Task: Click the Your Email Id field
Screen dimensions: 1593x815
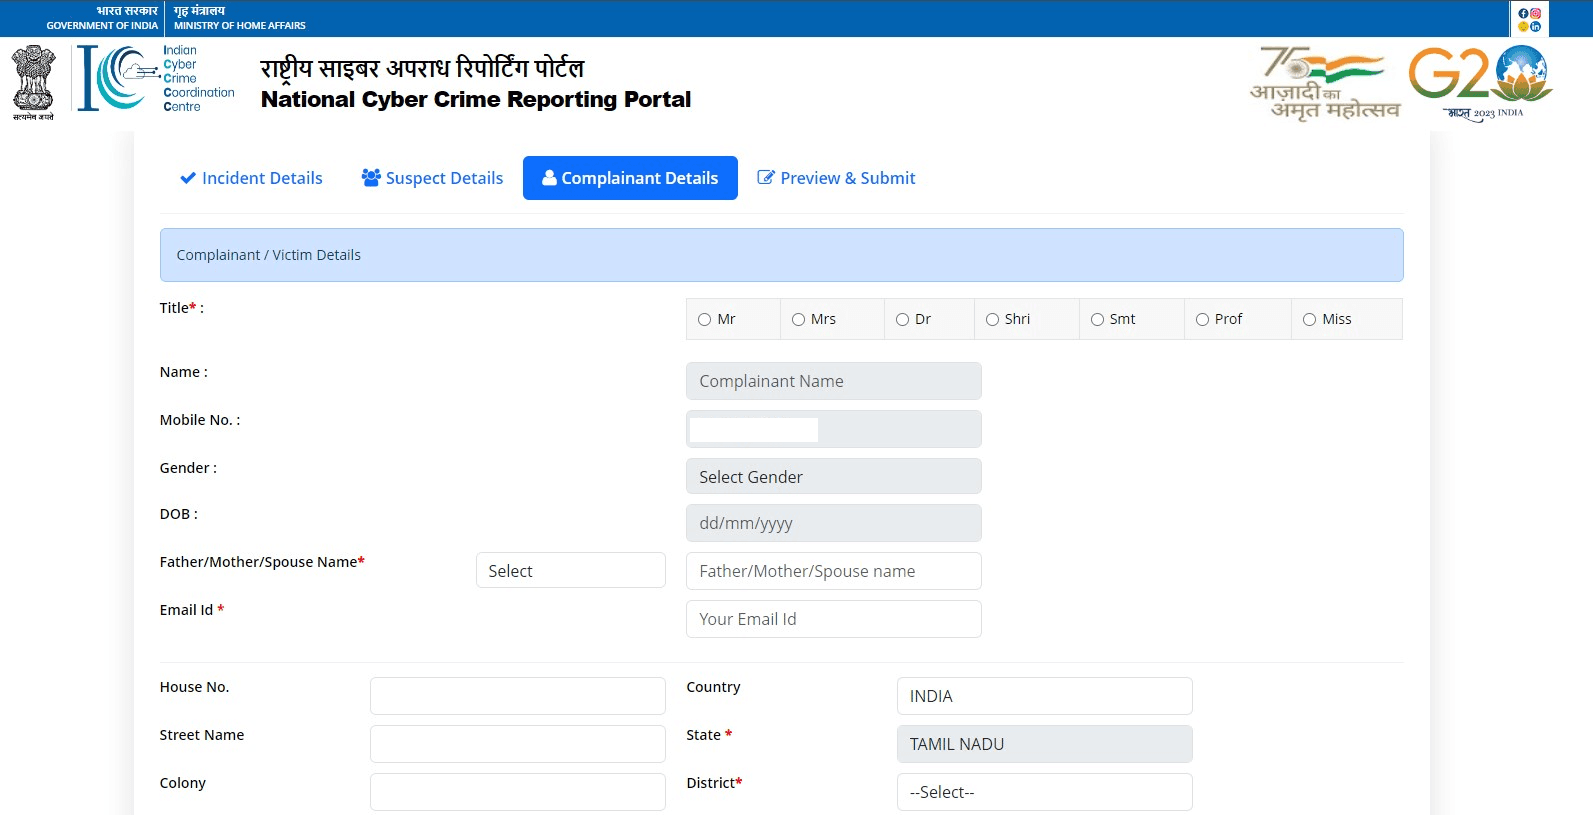Action: click(x=834, y=619)
